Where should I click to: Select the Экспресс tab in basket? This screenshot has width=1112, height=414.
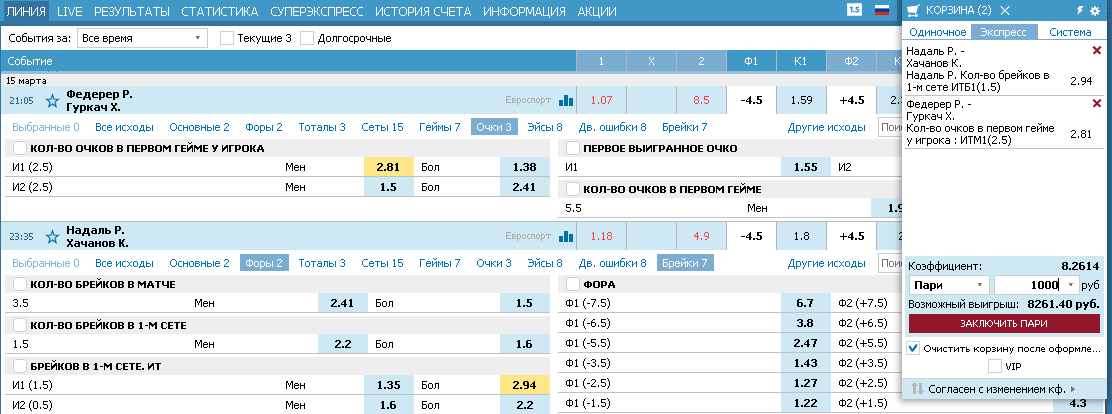tap(1004, 32)
